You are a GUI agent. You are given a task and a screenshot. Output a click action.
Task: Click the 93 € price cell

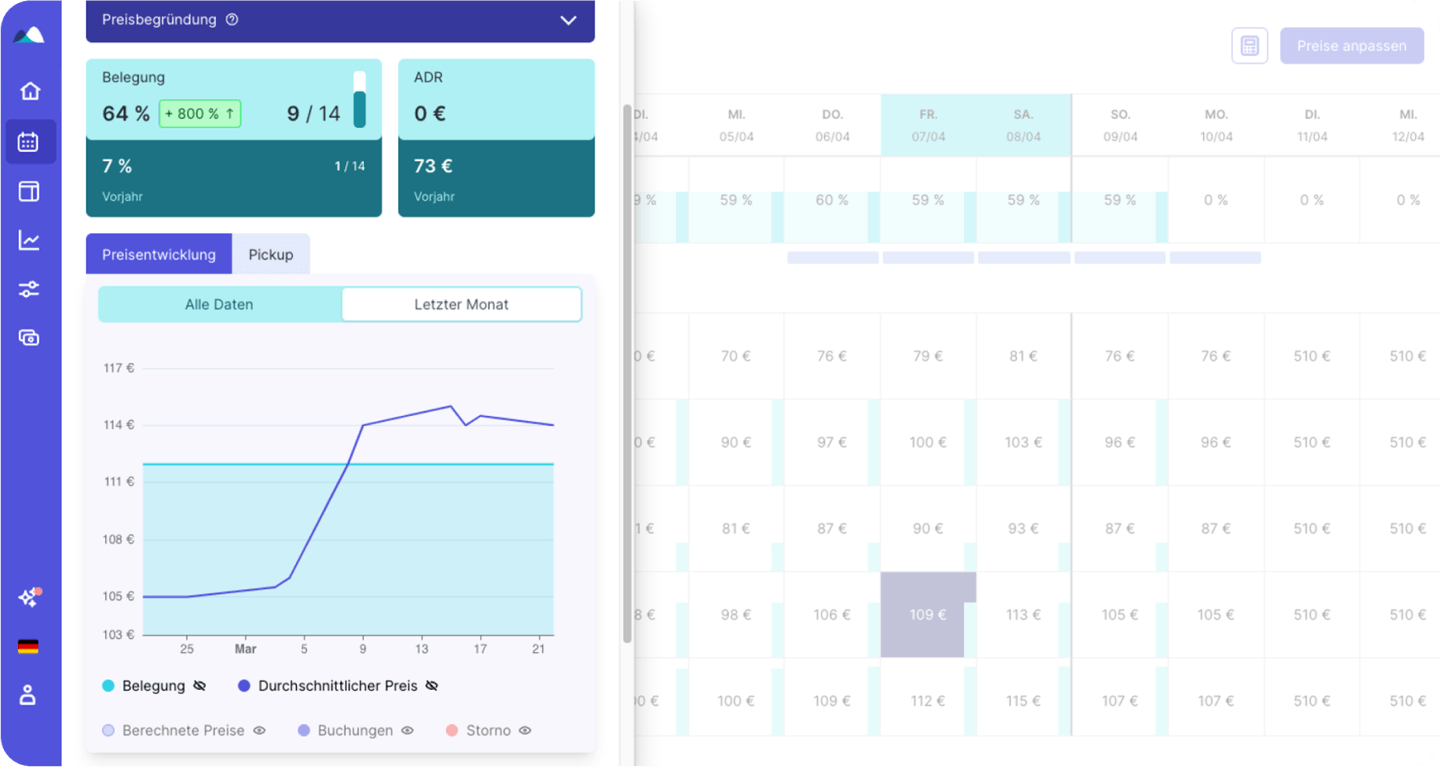[x=1024, y=528]
